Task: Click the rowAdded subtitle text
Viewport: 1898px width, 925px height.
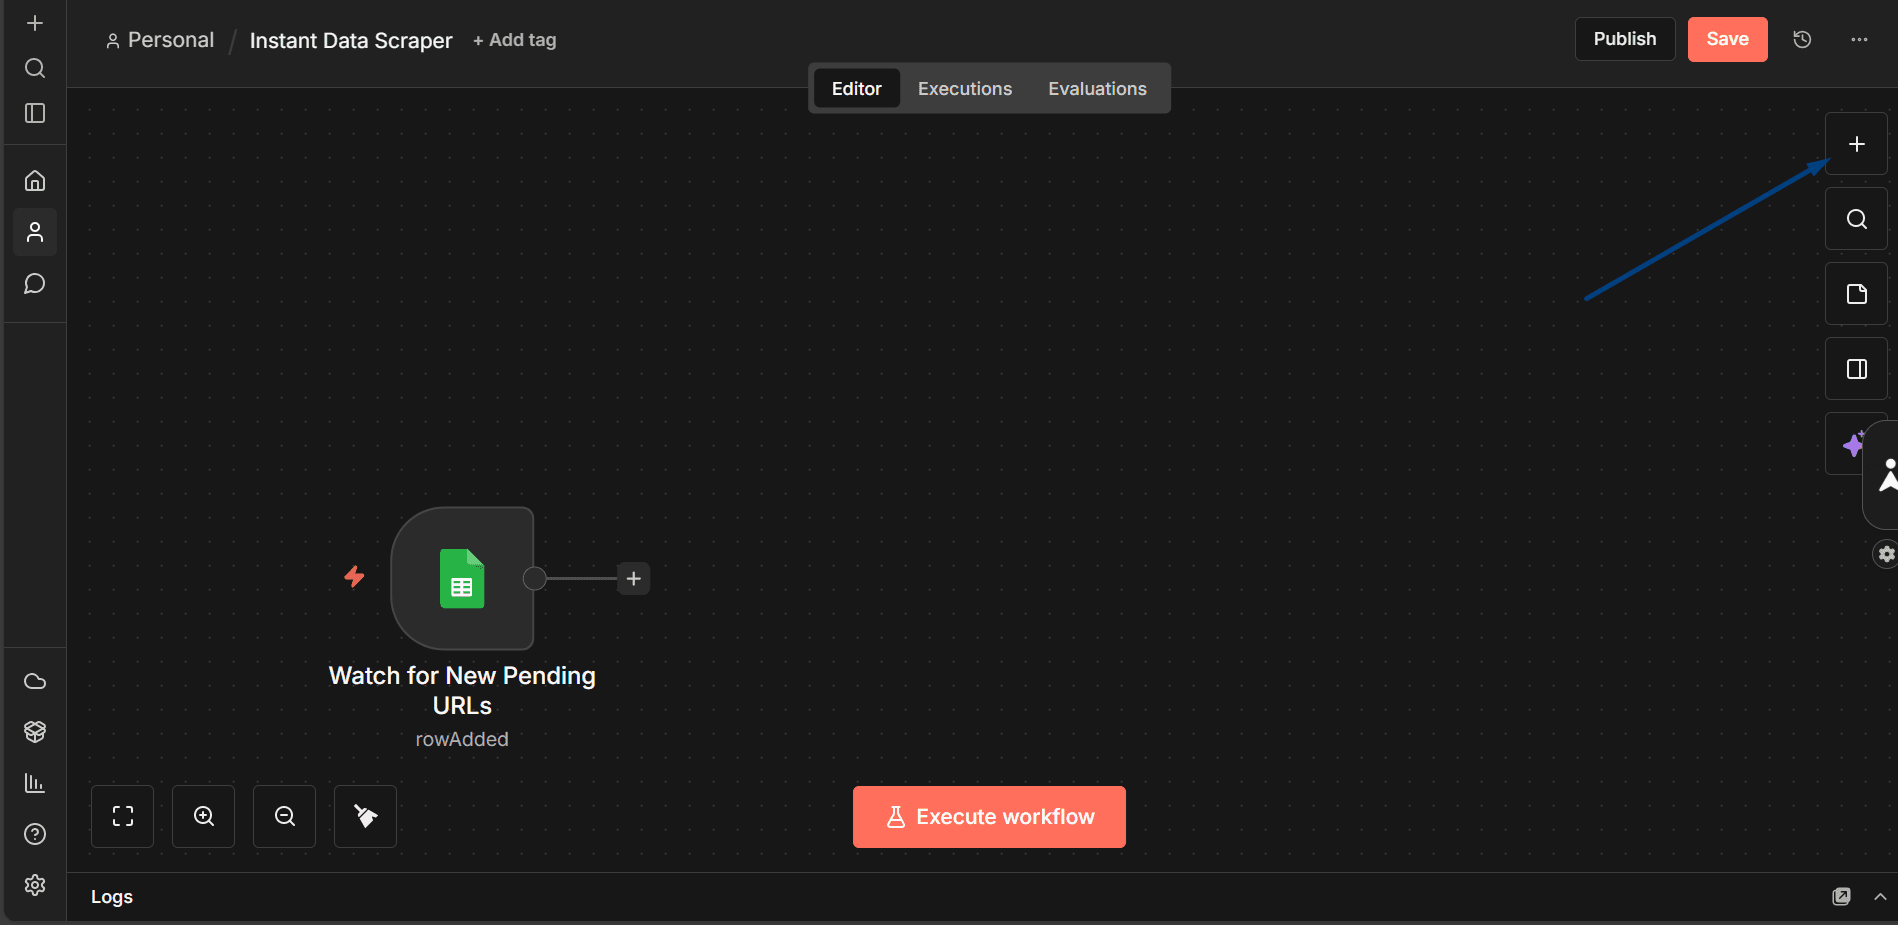Action: click(x=462, y=739)
